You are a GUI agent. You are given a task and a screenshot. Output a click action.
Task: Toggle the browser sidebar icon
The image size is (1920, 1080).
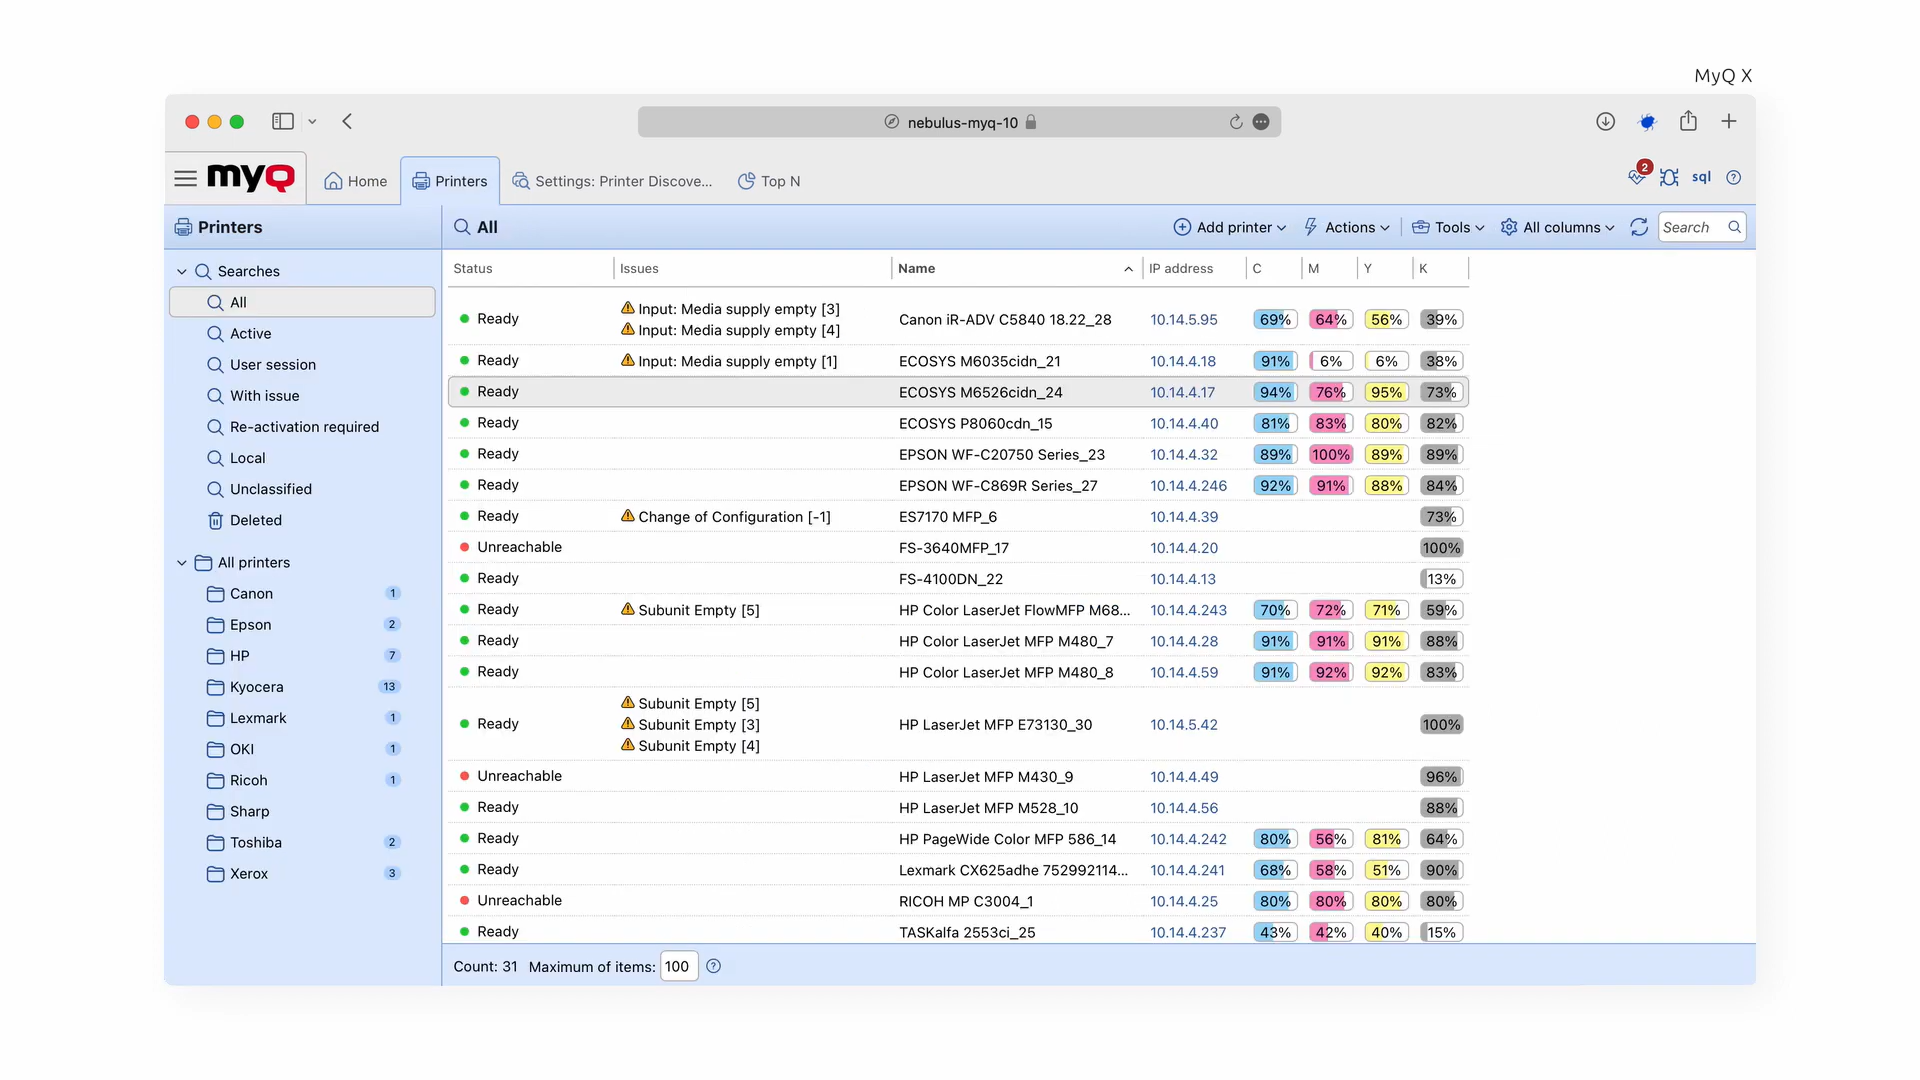(283, 121)
